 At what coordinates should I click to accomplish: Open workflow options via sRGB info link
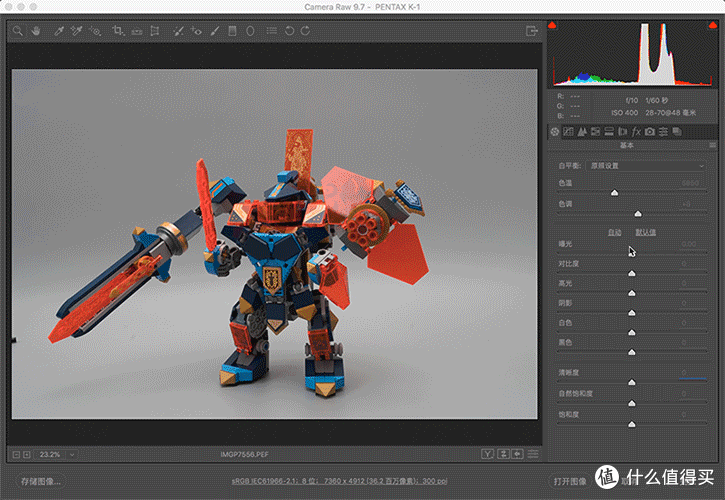point(339,481)
